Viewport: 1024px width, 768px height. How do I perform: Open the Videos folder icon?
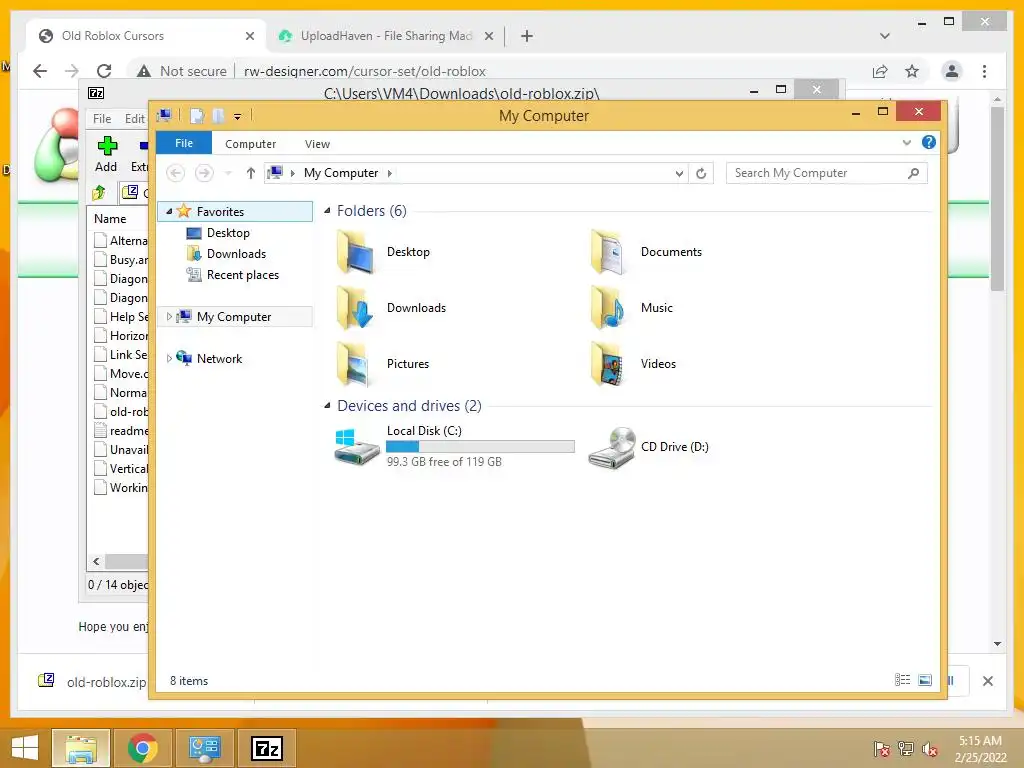click(609, 364)
